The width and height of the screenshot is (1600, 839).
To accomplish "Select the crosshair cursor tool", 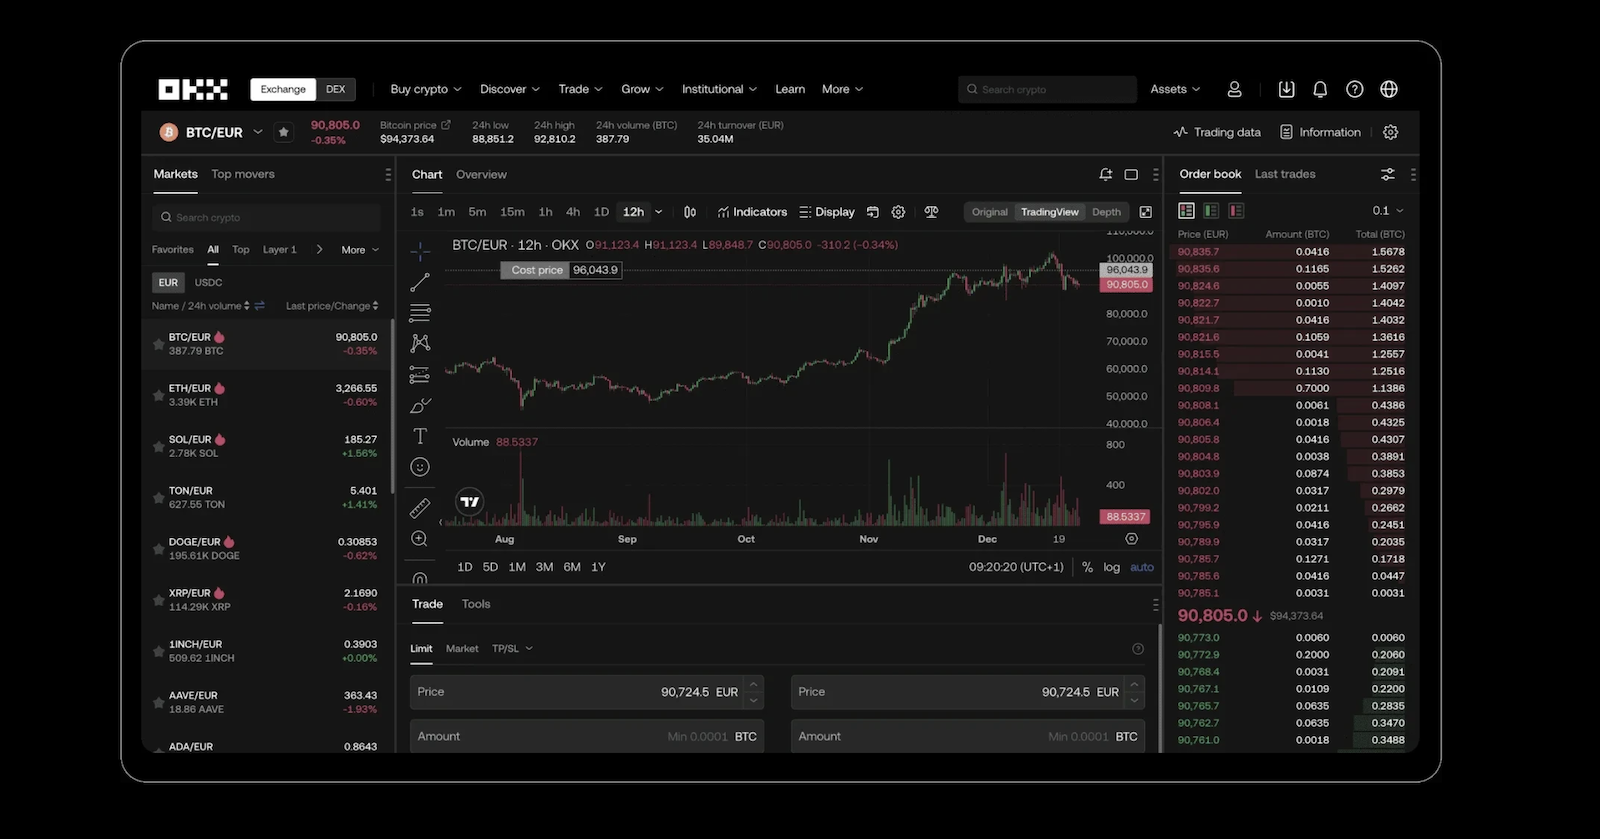I will (x=420, y=250).
